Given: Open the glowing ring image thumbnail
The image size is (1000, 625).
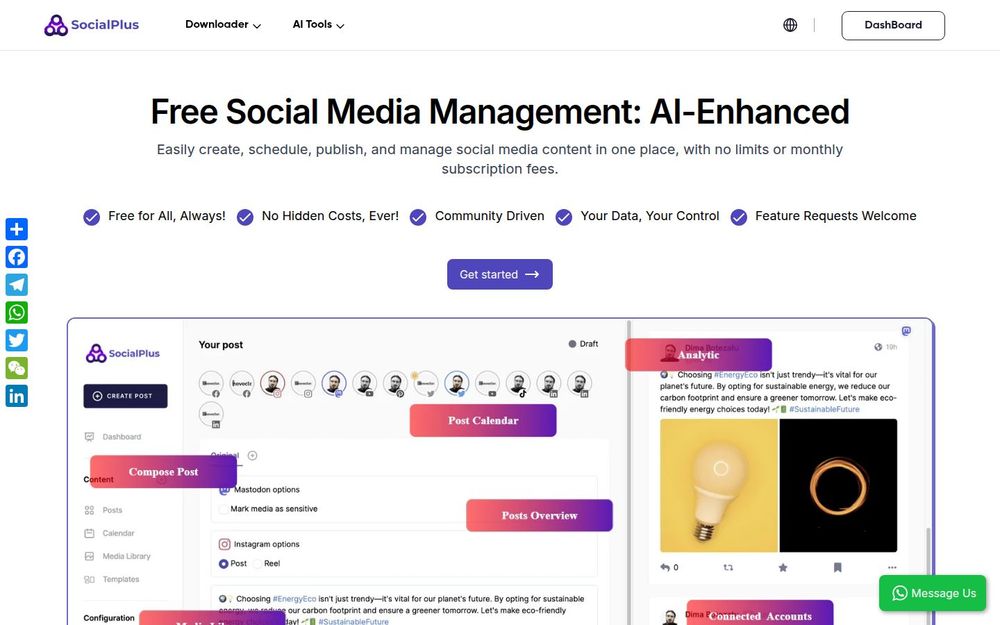Looking at the screenshot, I should (838, 485).
